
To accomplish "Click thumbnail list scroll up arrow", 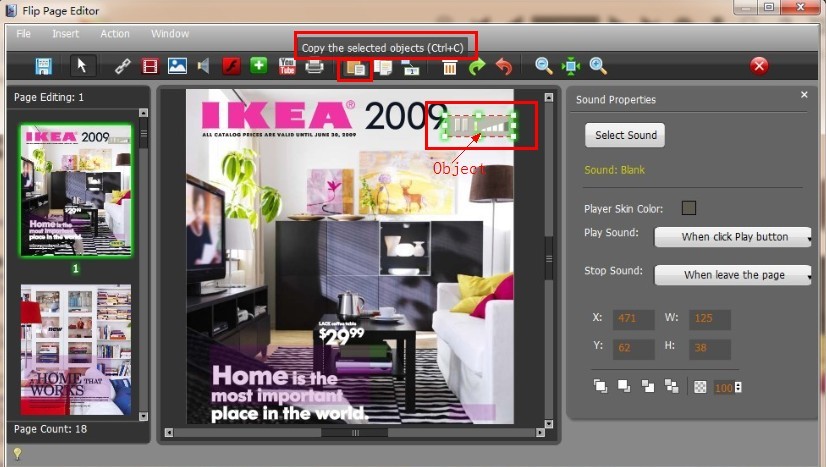I will (143, 113).
